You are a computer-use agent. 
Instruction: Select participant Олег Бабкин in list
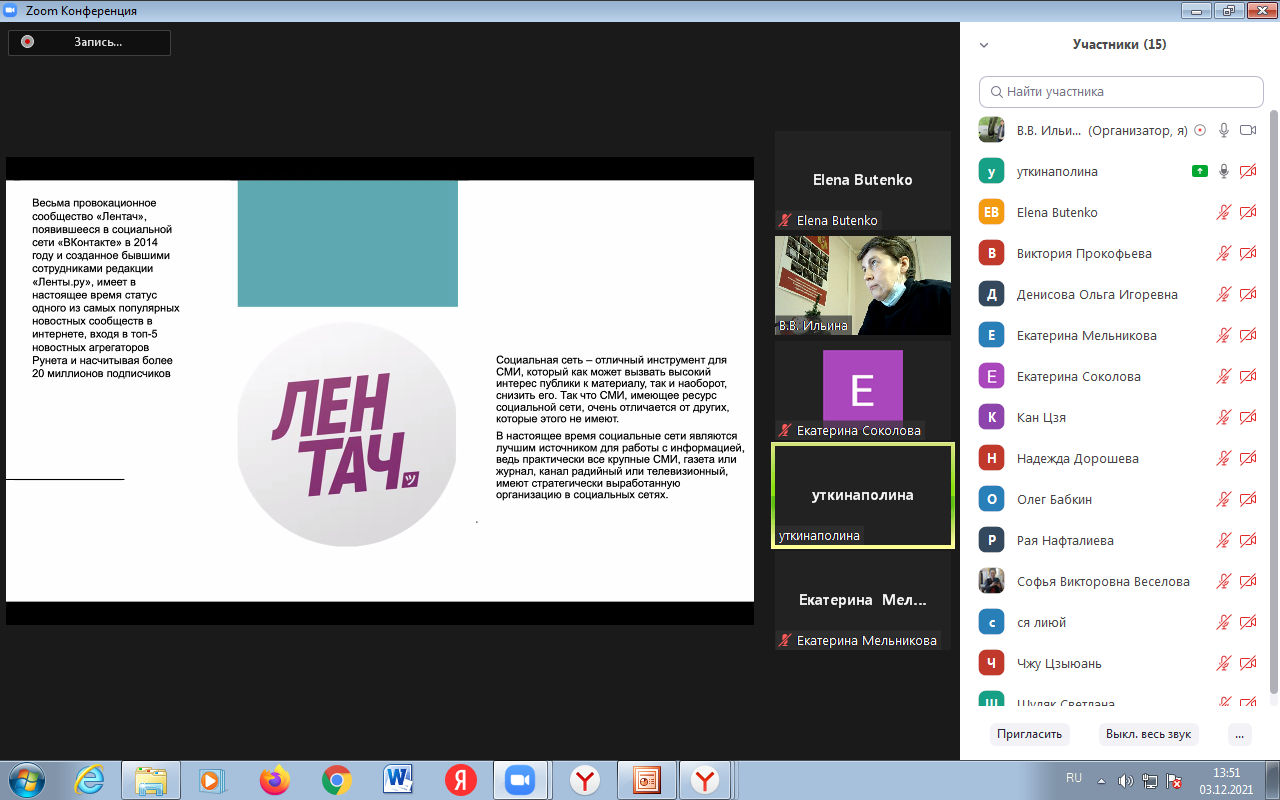pyautogui.click(x=1115, y=499)
